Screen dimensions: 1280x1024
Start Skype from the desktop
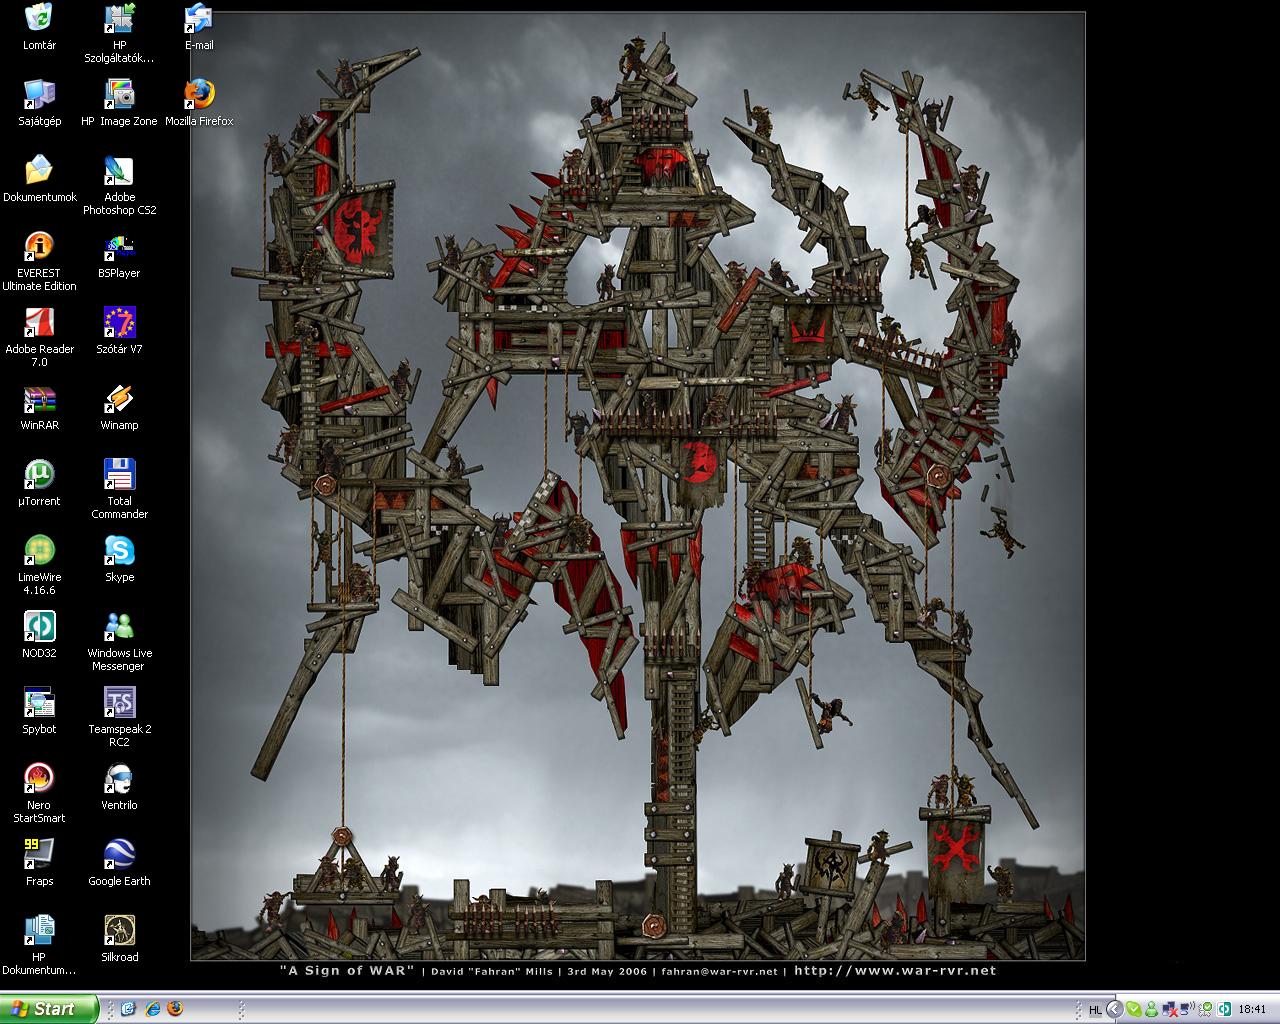(x=118, y=551)
